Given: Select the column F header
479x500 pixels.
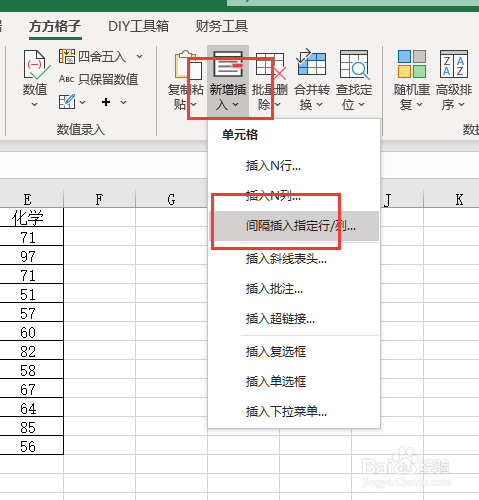Looking at the screenshot, I should coord(99,199).
